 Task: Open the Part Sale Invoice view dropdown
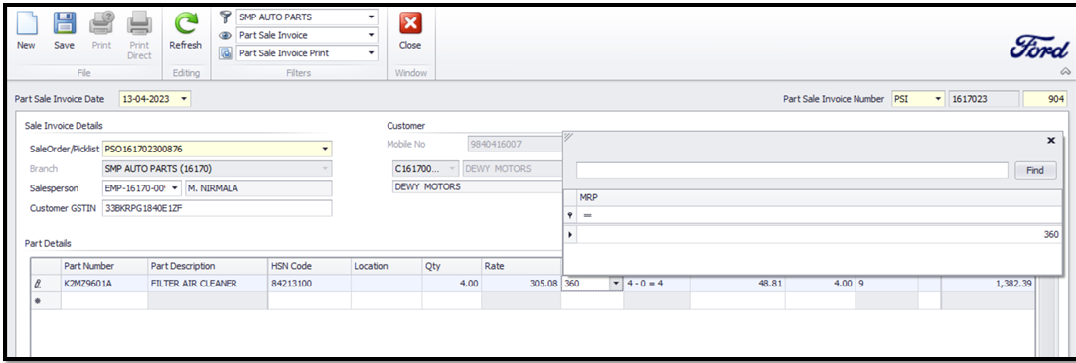click(x=371, y=35)
